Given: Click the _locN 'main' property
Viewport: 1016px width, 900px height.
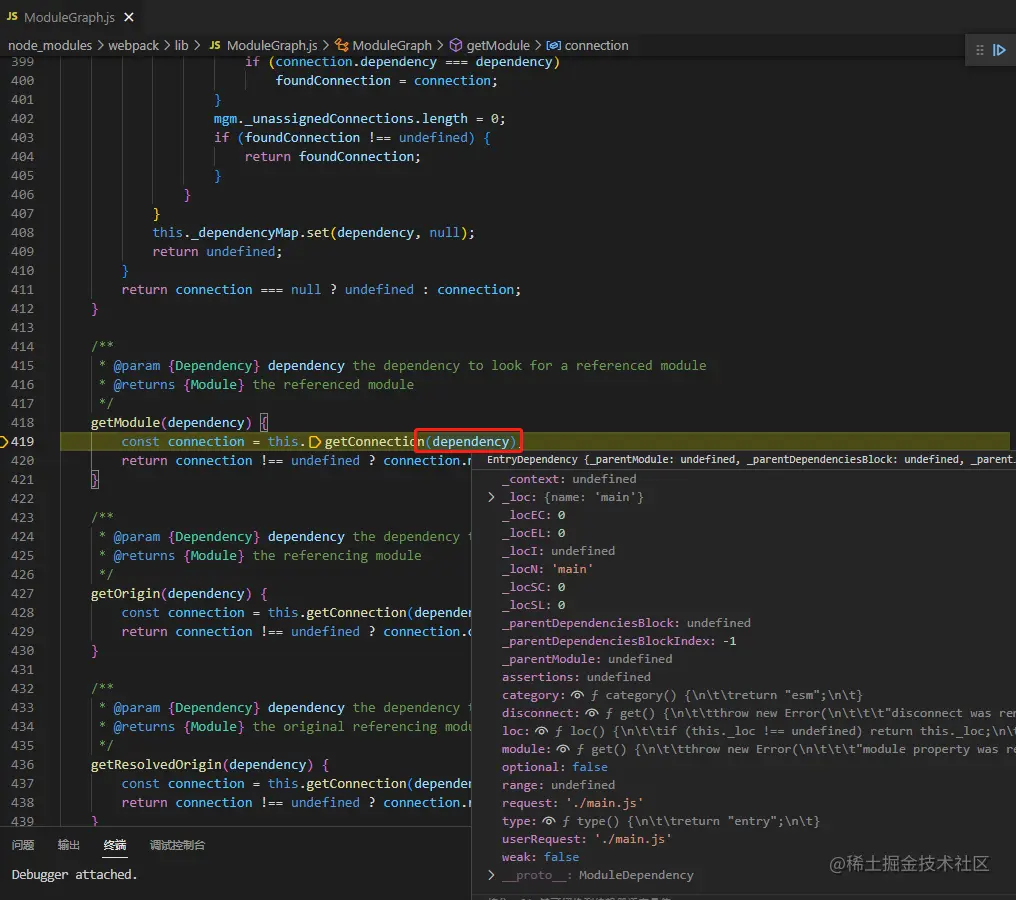Looking at the screenshot, I should [547, 569].
